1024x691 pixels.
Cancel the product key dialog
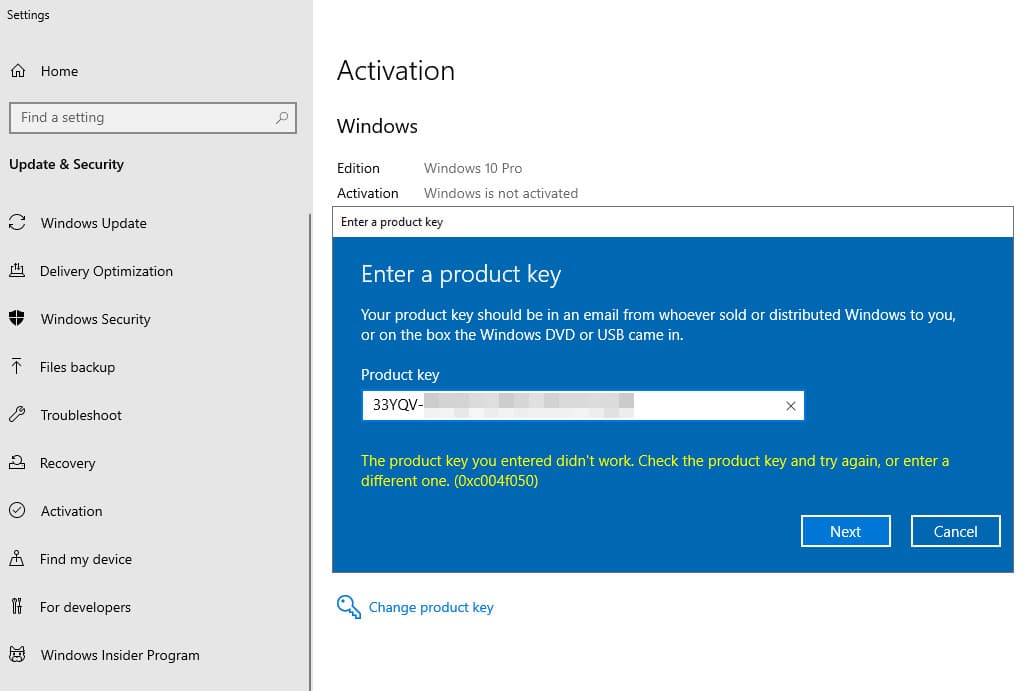(x=955, y=531)
